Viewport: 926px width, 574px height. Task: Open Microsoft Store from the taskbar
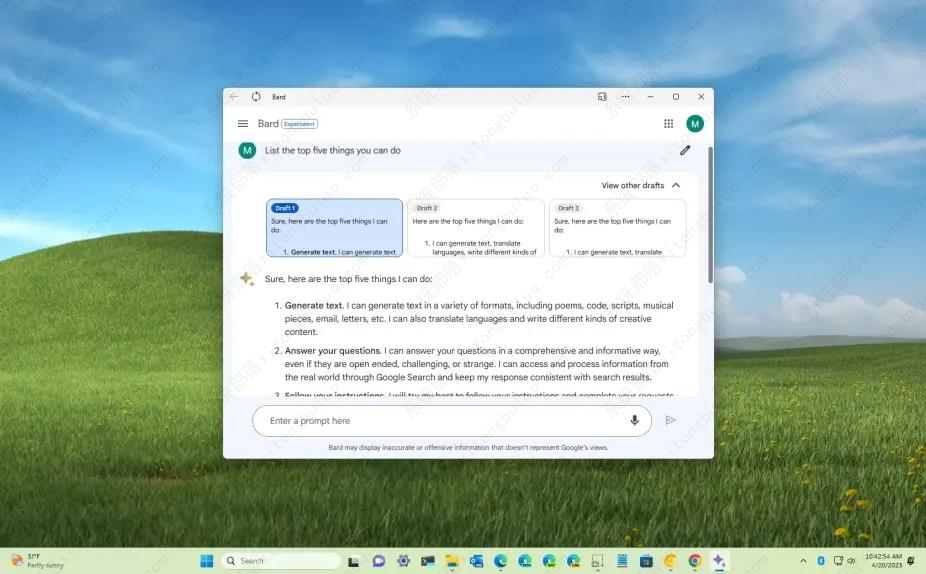[646, 561]
